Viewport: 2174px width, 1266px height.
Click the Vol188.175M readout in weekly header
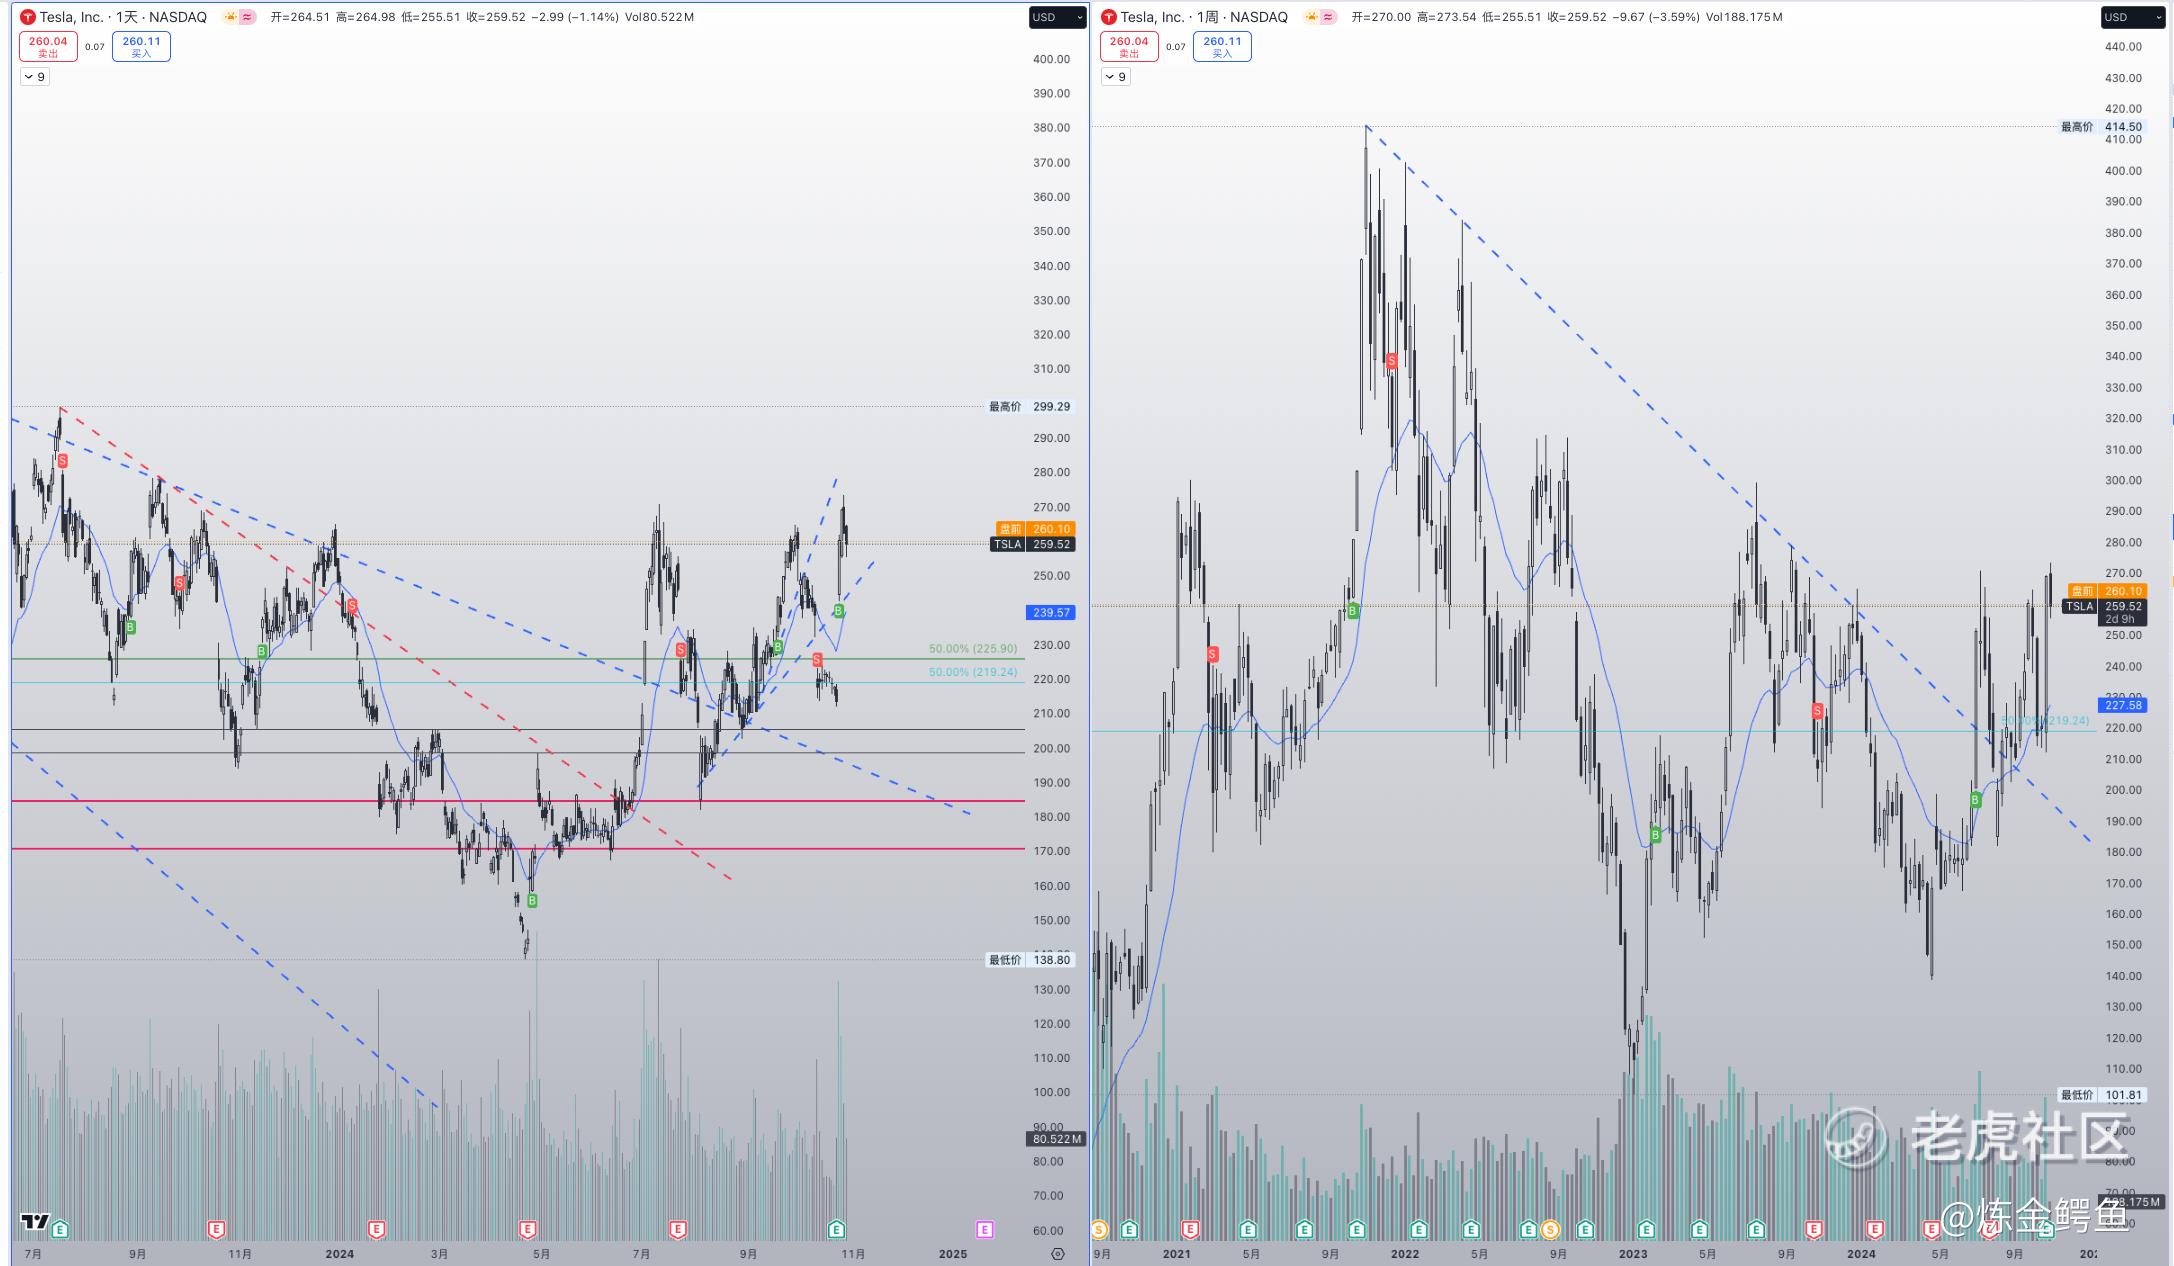pyautogui.click(x=1745, y=17)
